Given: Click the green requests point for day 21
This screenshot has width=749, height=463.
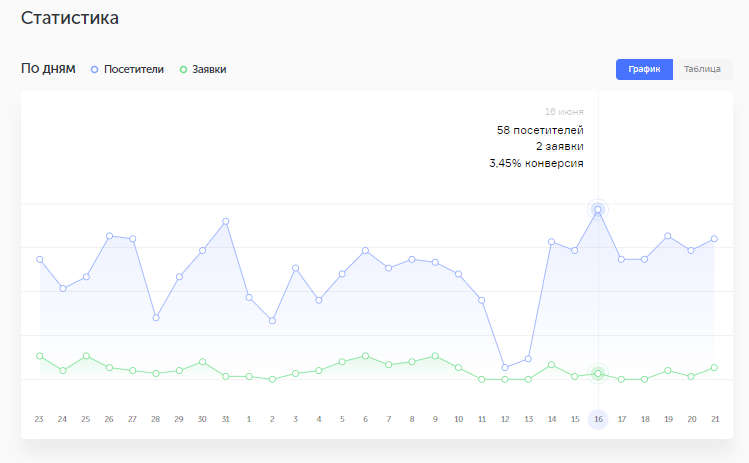Looking at the screenshot, I should [x=714, y=367].
